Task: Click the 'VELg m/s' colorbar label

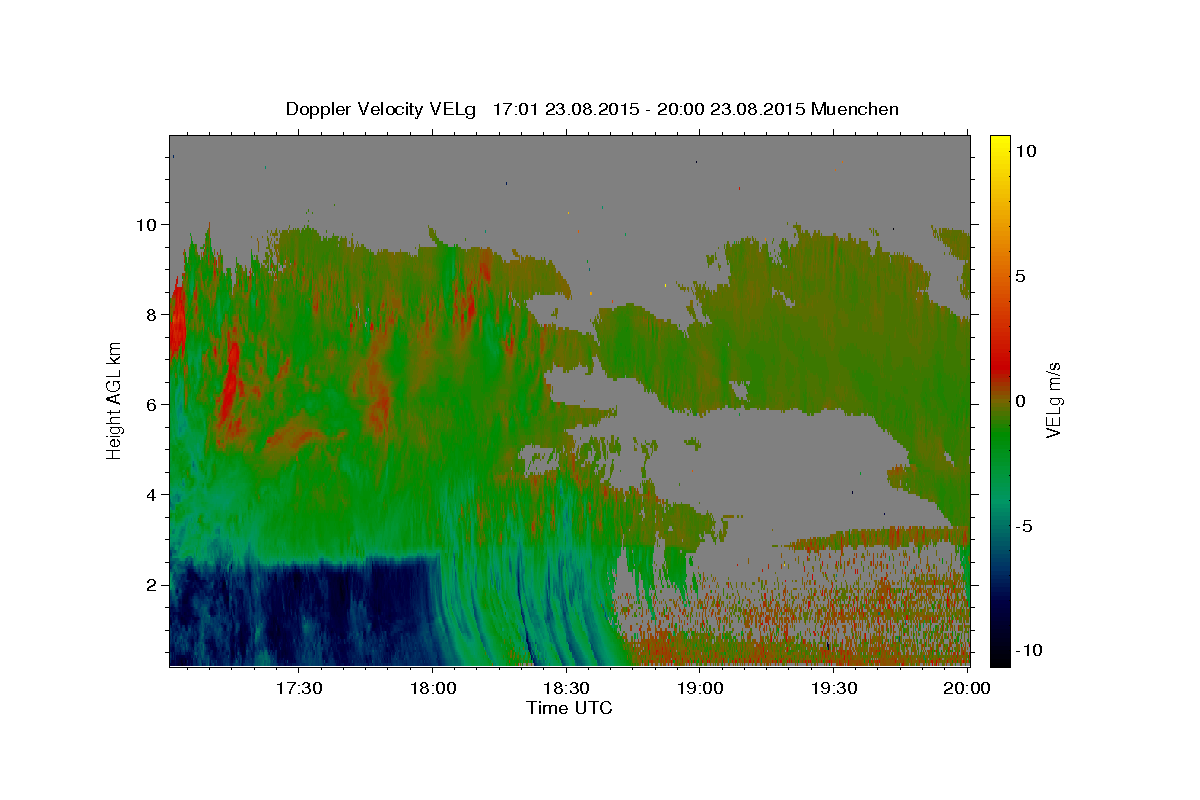Action: tap(1053, 399)
